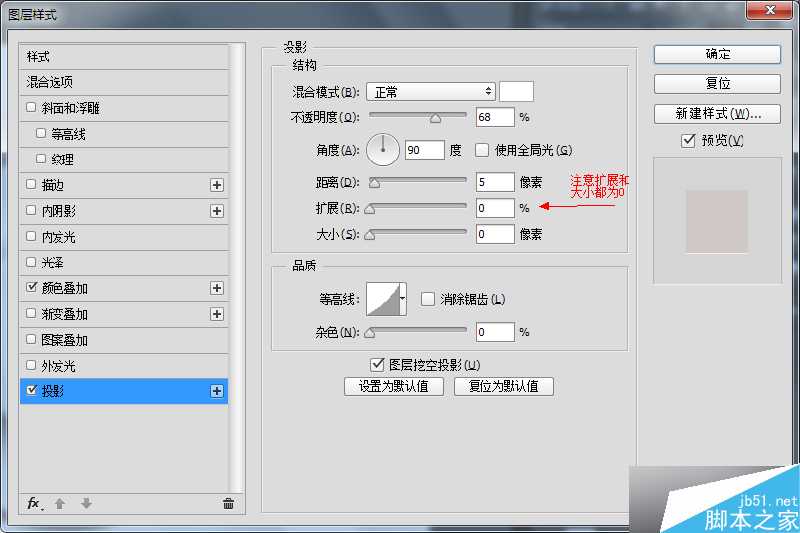Screen dimensions: 800x533
Task: Open the 等高线 contour picker arrow
Action: click(x=403, y=299)
